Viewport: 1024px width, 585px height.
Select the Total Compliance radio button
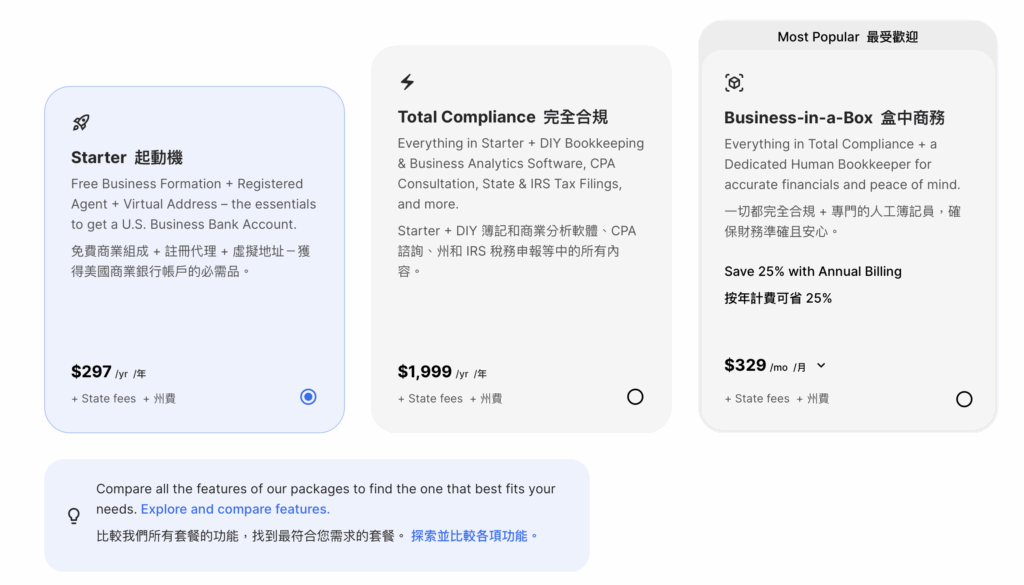tap(635, 397)
